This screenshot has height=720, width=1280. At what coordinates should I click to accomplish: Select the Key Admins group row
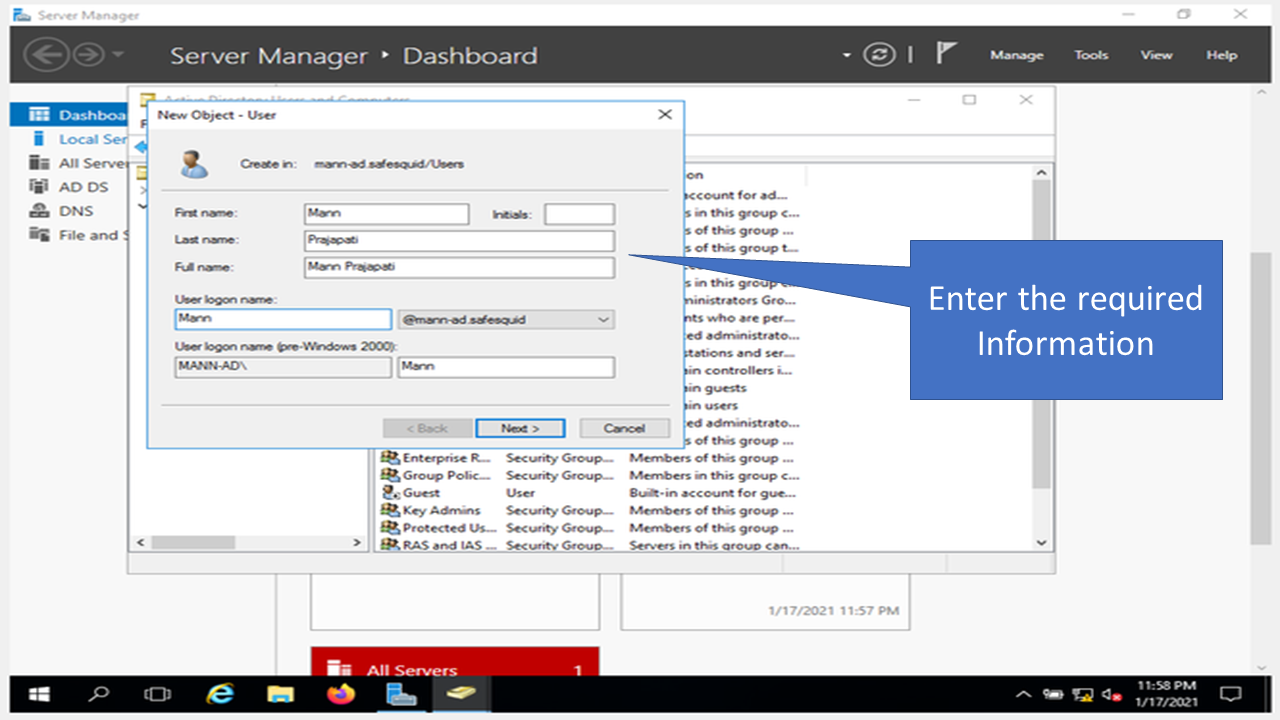590,511
